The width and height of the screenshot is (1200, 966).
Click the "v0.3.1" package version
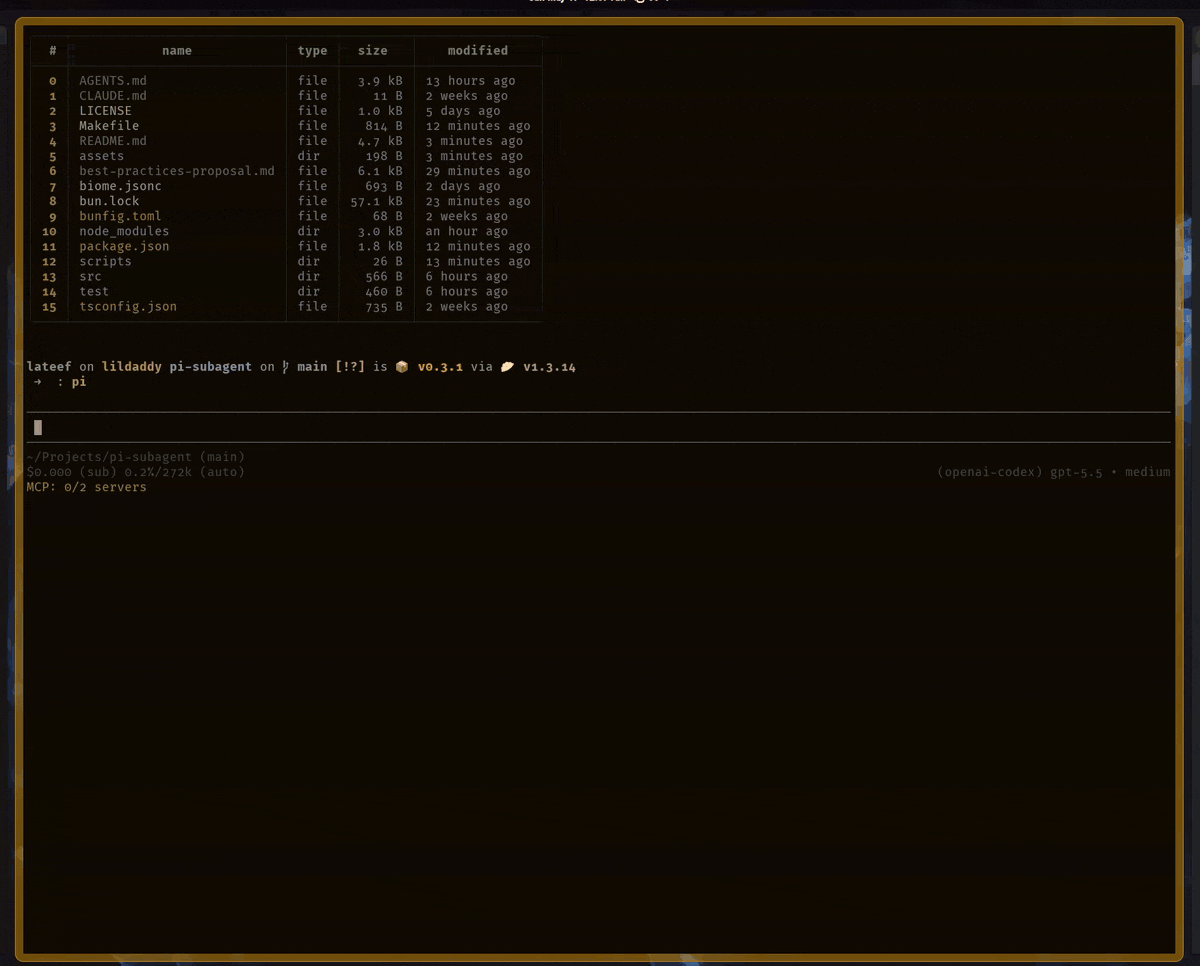(440, 367)
